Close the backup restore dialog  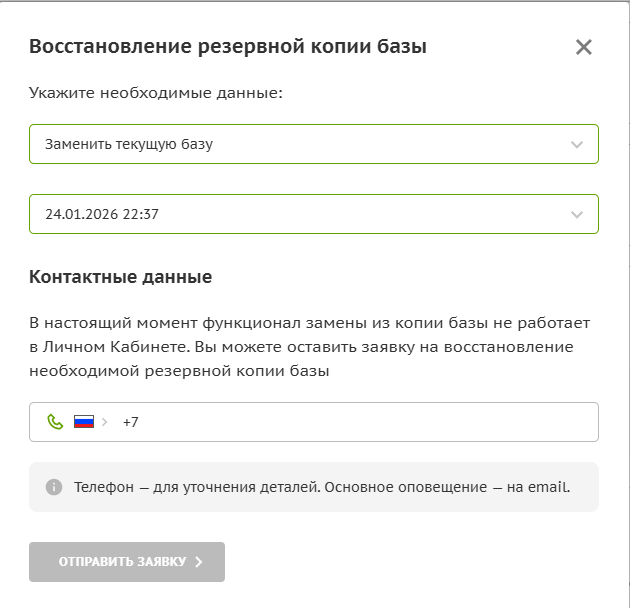tap(584, 47)
